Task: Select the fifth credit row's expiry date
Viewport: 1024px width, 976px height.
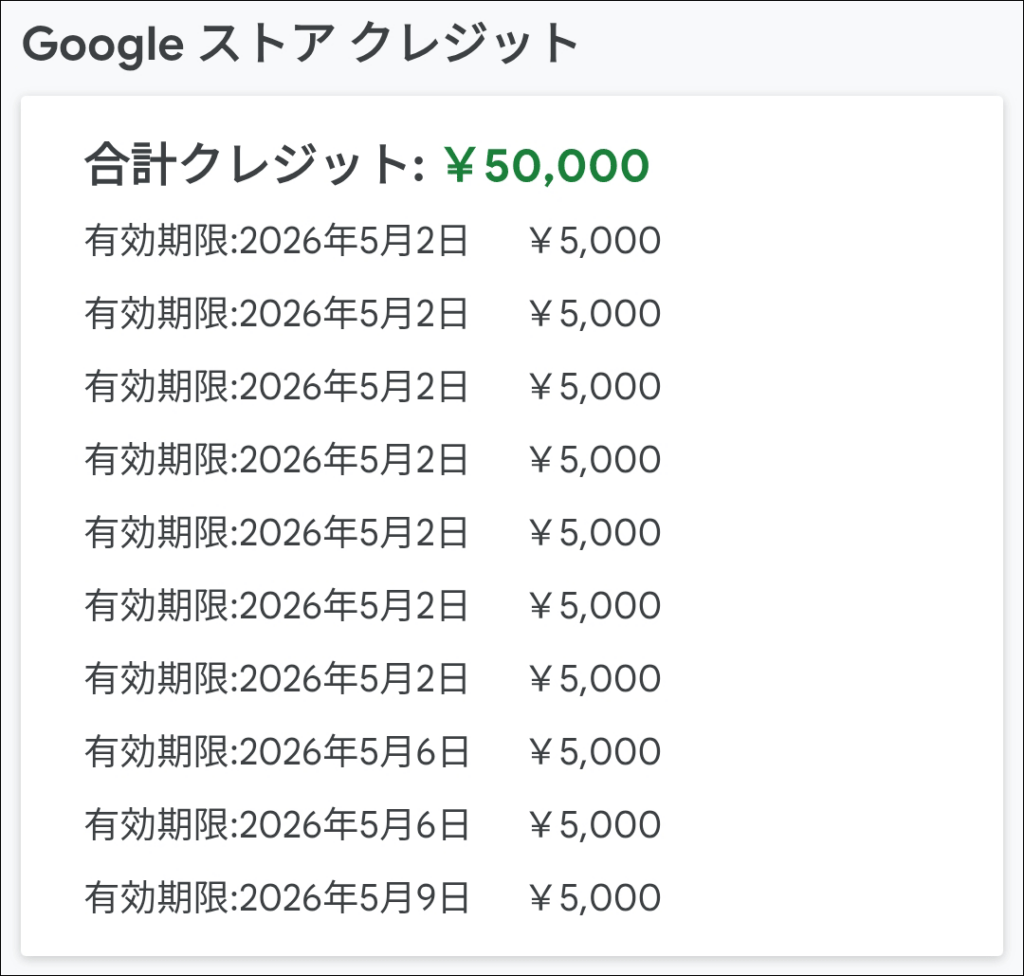Action: point(277,533)
